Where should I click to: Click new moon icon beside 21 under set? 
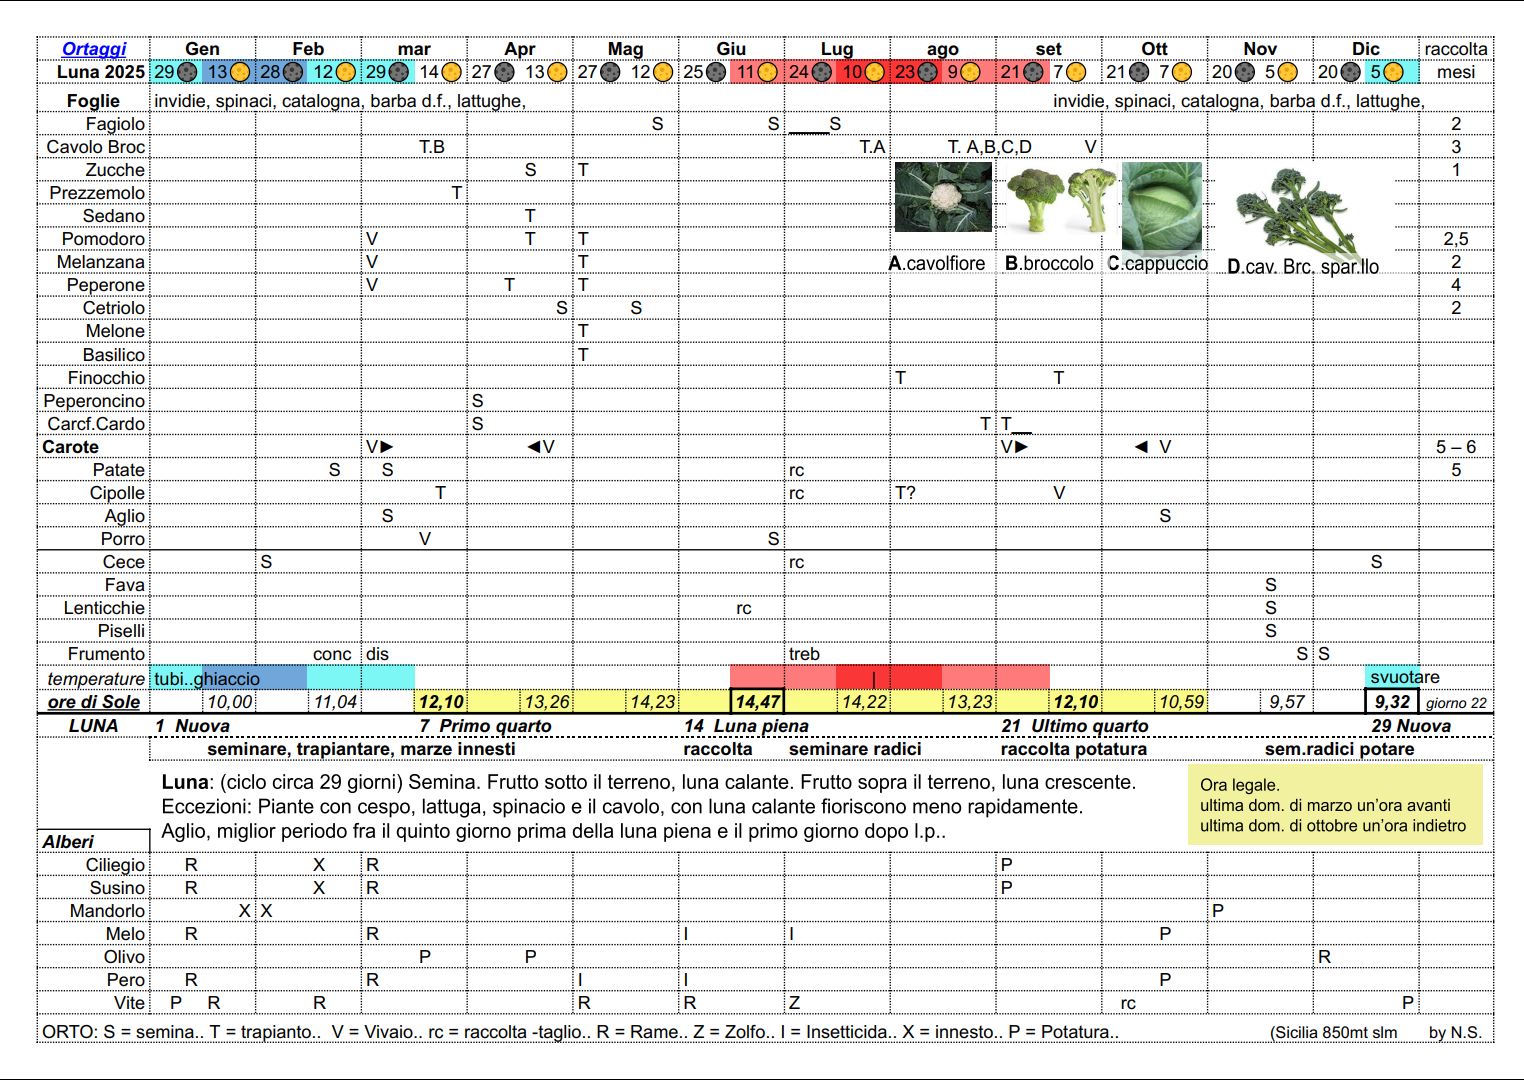(1034, 72)
